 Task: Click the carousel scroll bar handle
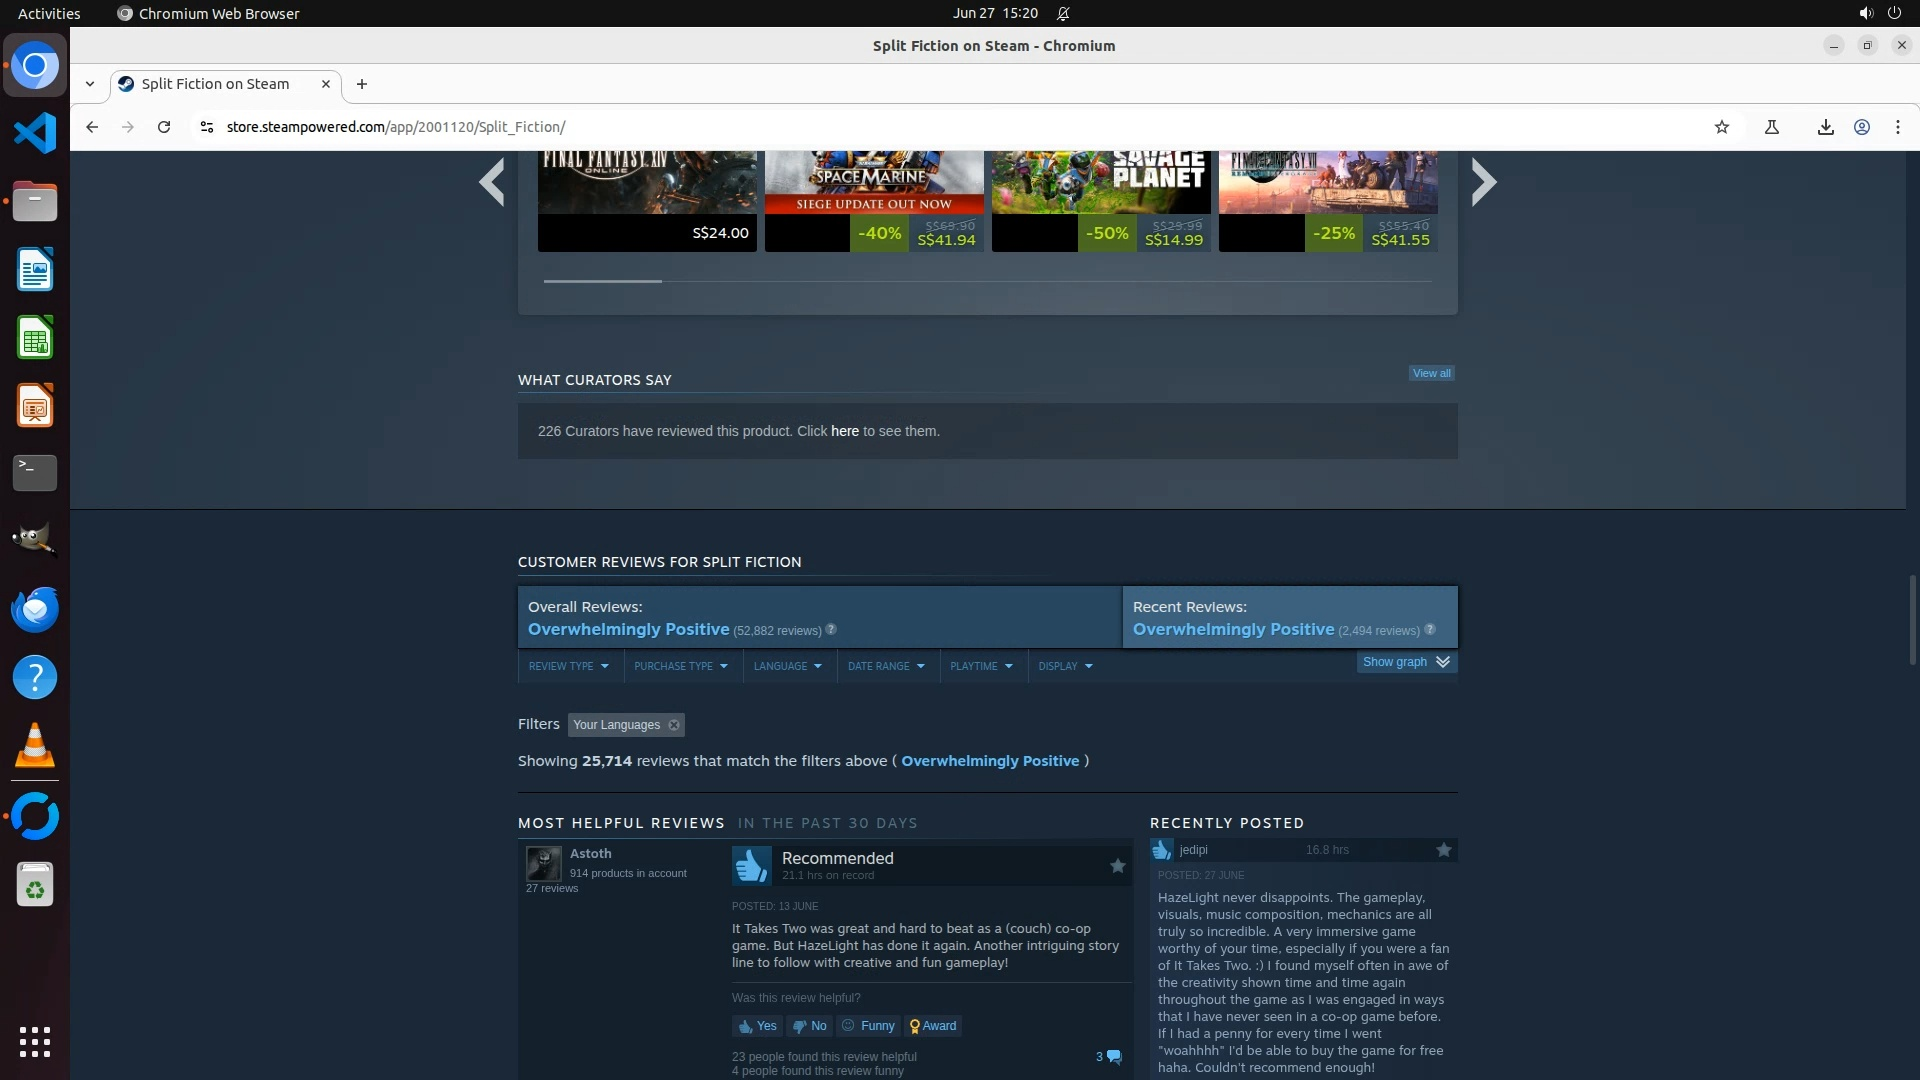[x=602, y=281]
